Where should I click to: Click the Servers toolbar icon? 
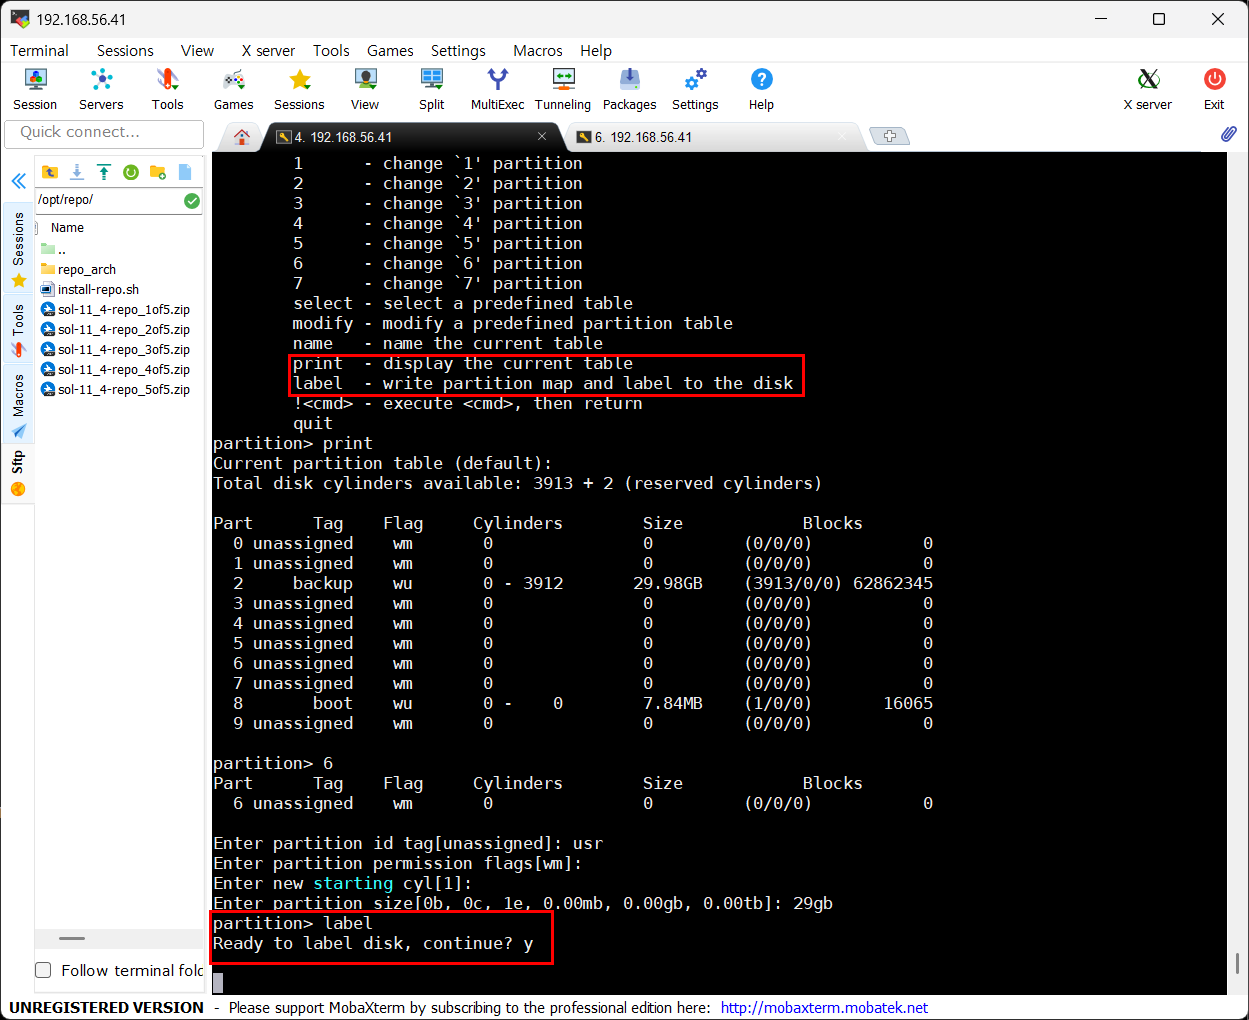[101, 89]
